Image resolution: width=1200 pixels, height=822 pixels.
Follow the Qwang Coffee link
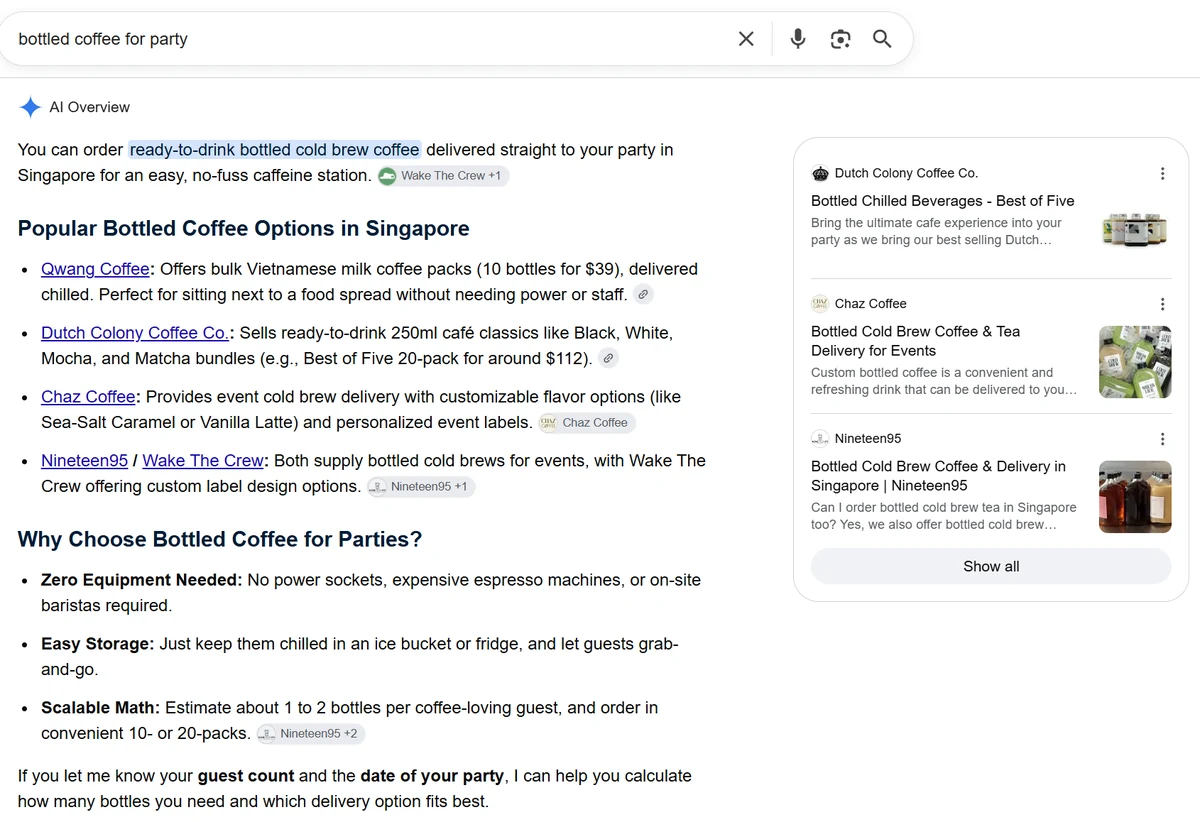[x=95, y=269]
